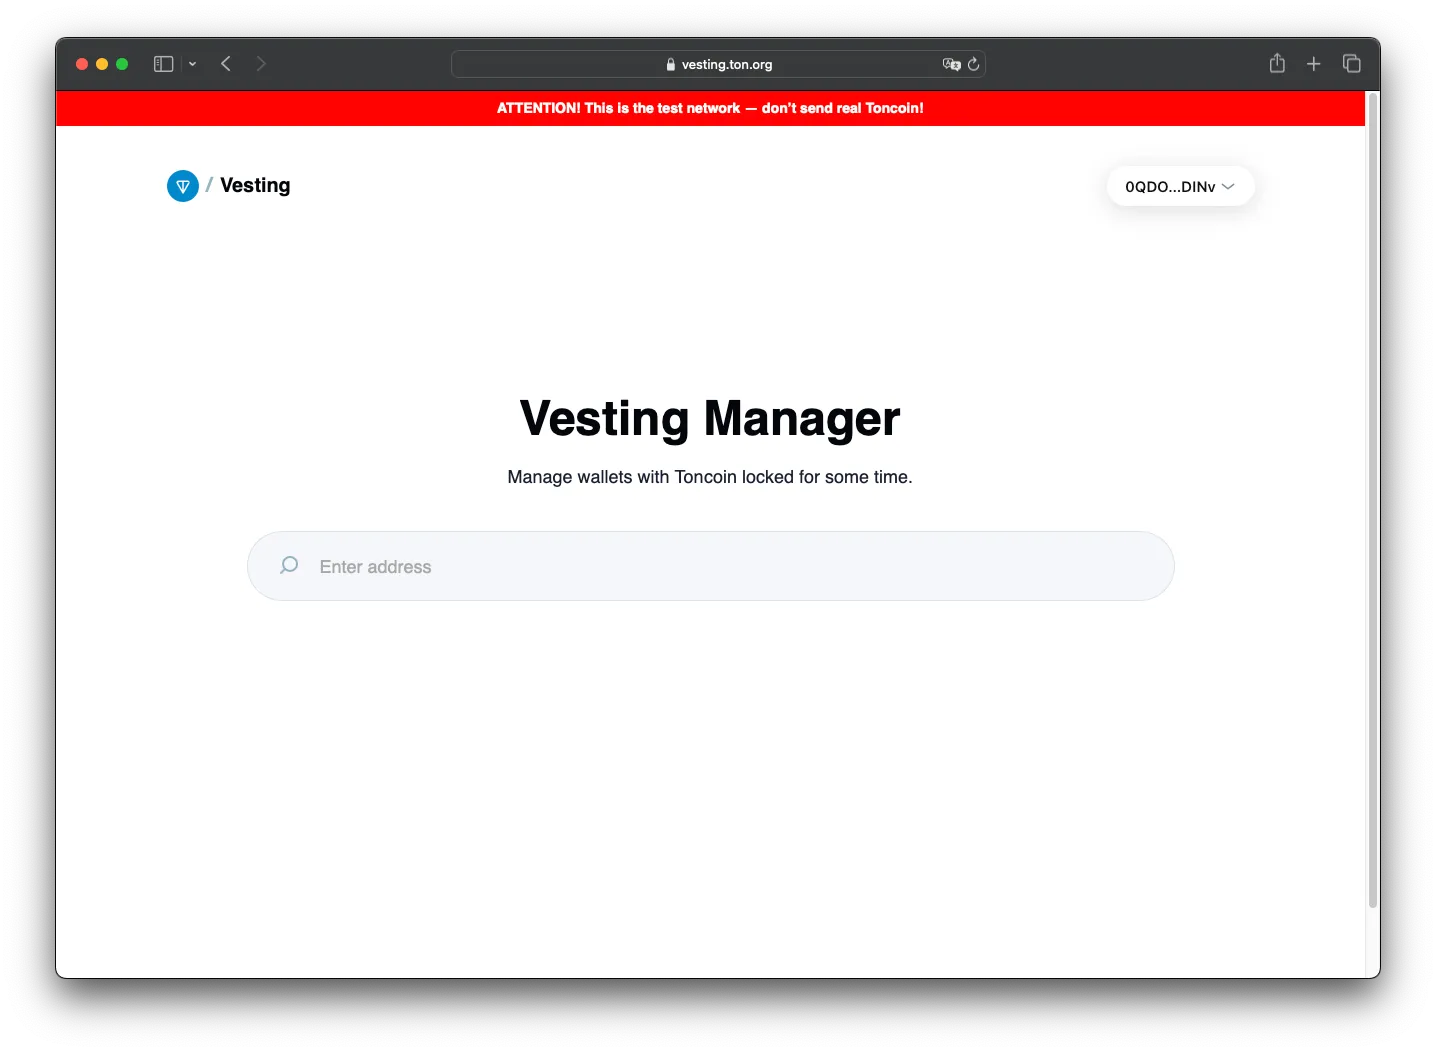Click the page vertical scrollbar

click(x=1373, y=500)
